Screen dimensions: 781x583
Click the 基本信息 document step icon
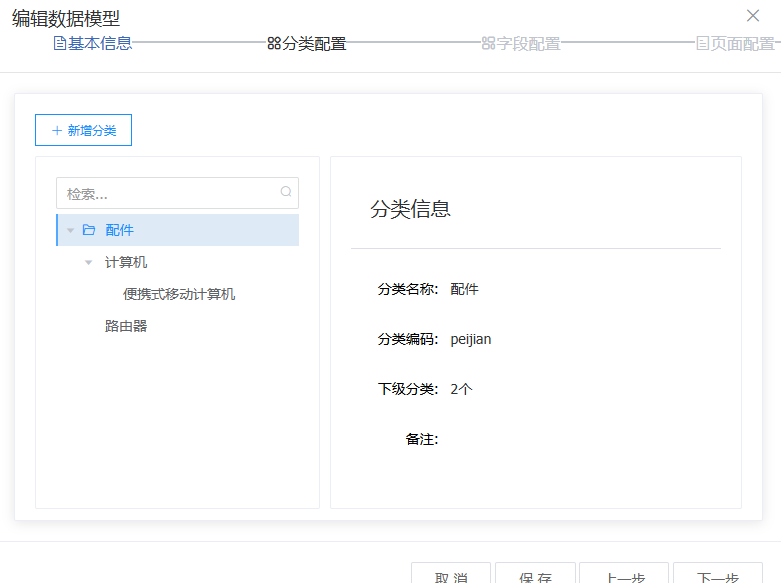tap(59, 44)
